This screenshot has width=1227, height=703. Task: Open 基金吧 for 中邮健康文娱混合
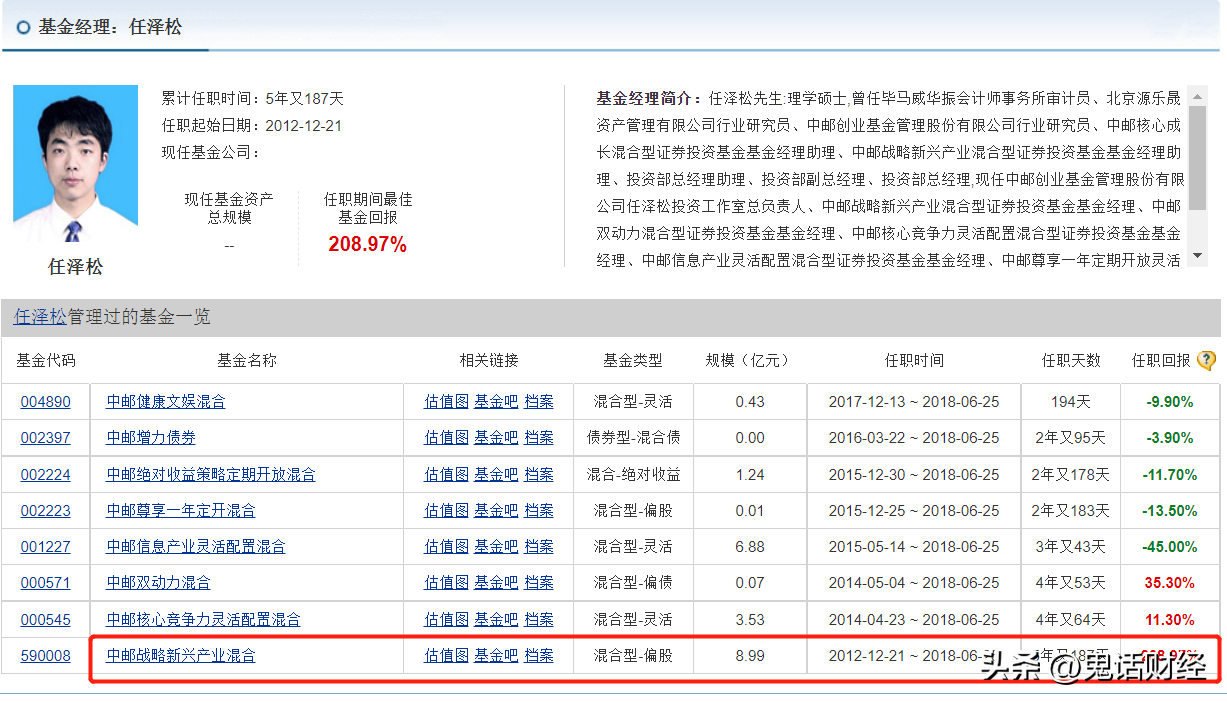[496, 402]
